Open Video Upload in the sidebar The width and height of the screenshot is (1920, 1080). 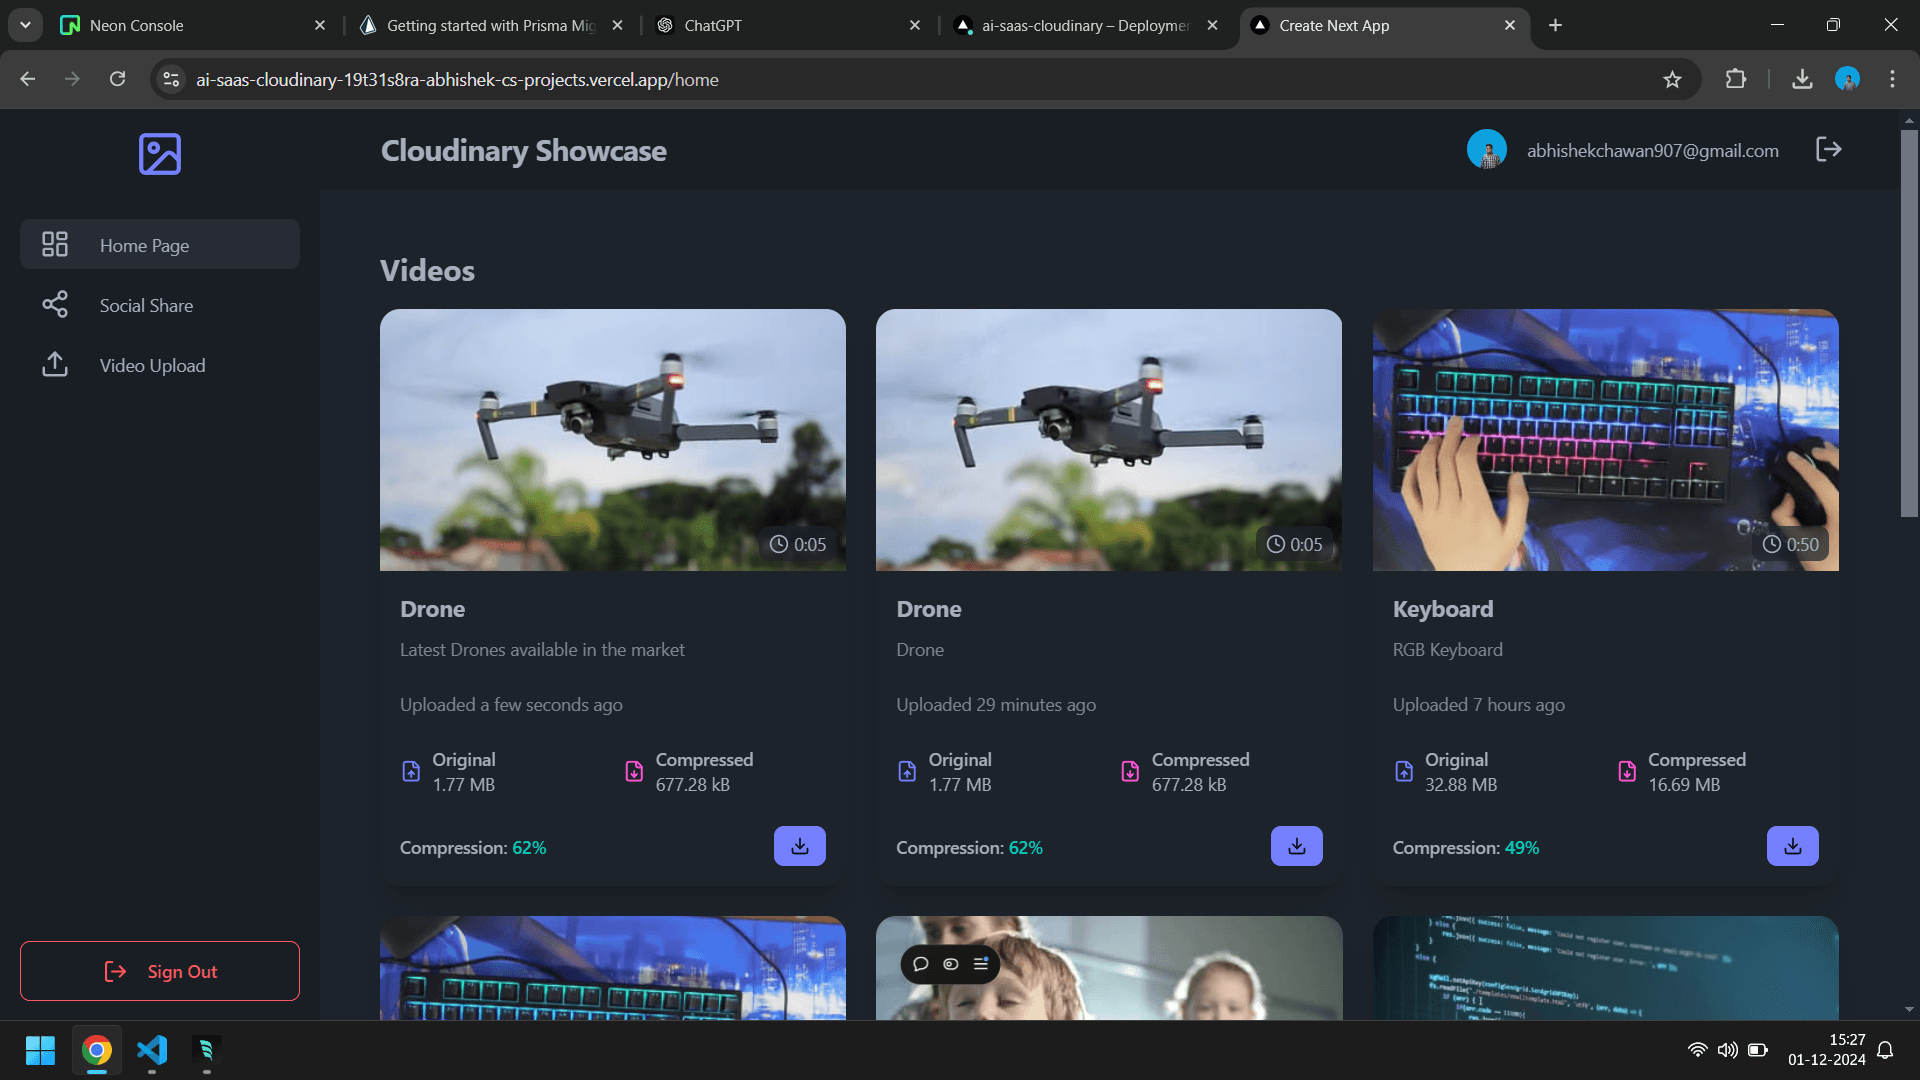[160, 365]
